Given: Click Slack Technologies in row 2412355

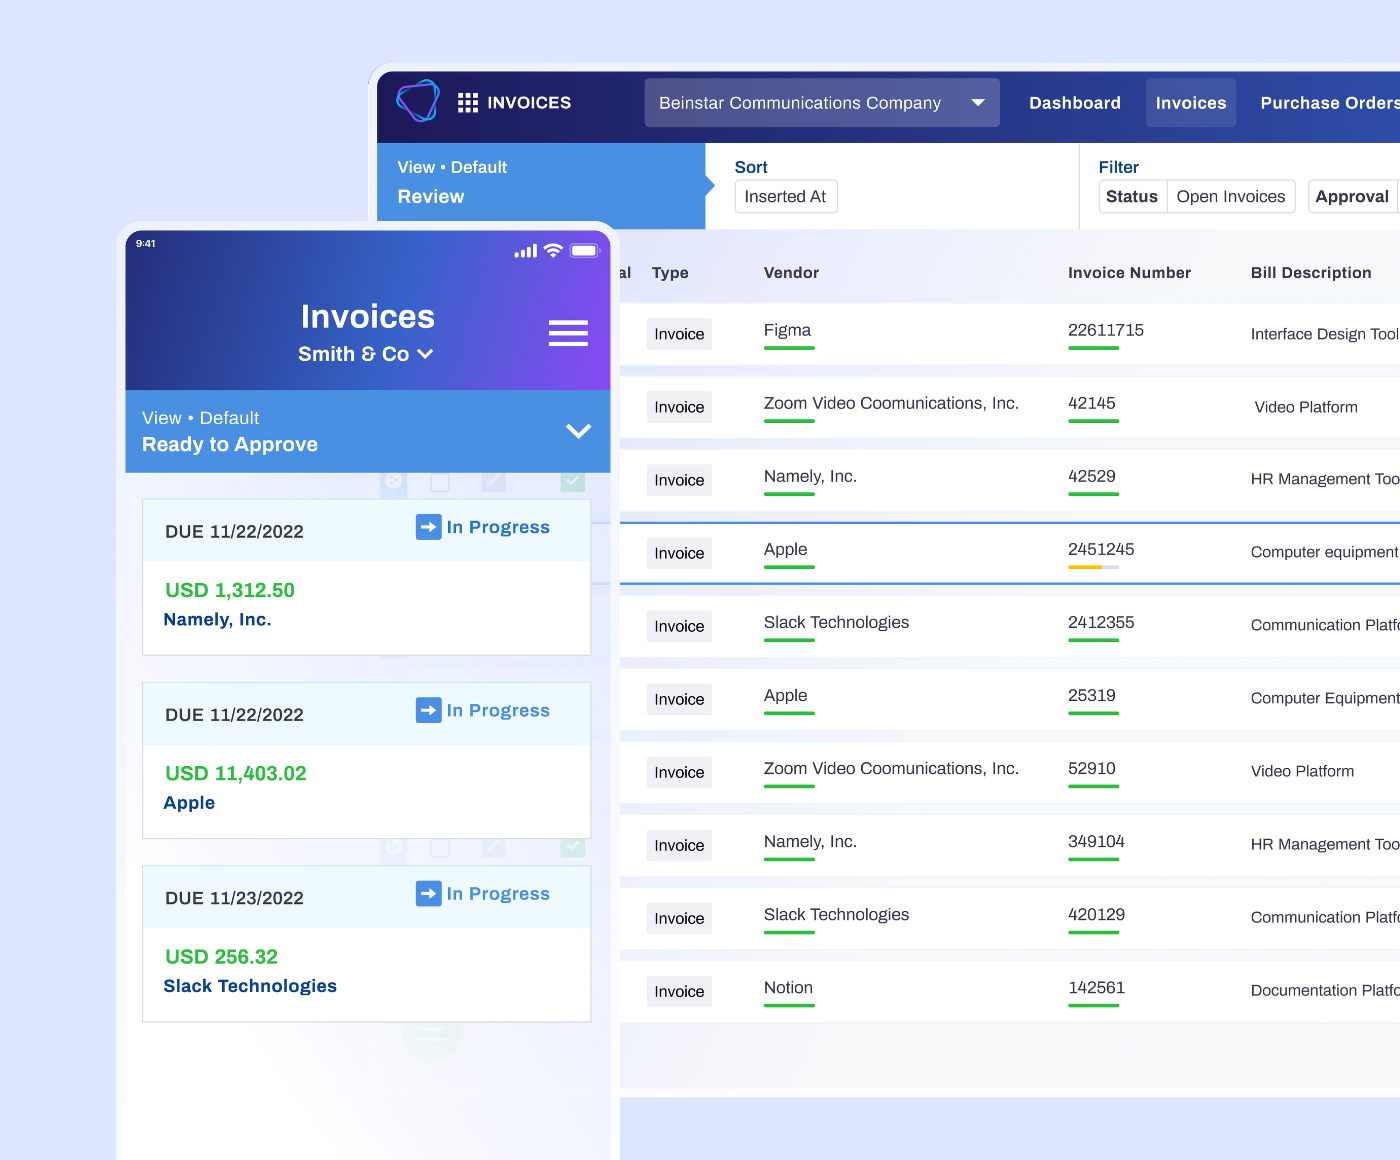Looking at the screenshot, I should click(x=836, y=622).
